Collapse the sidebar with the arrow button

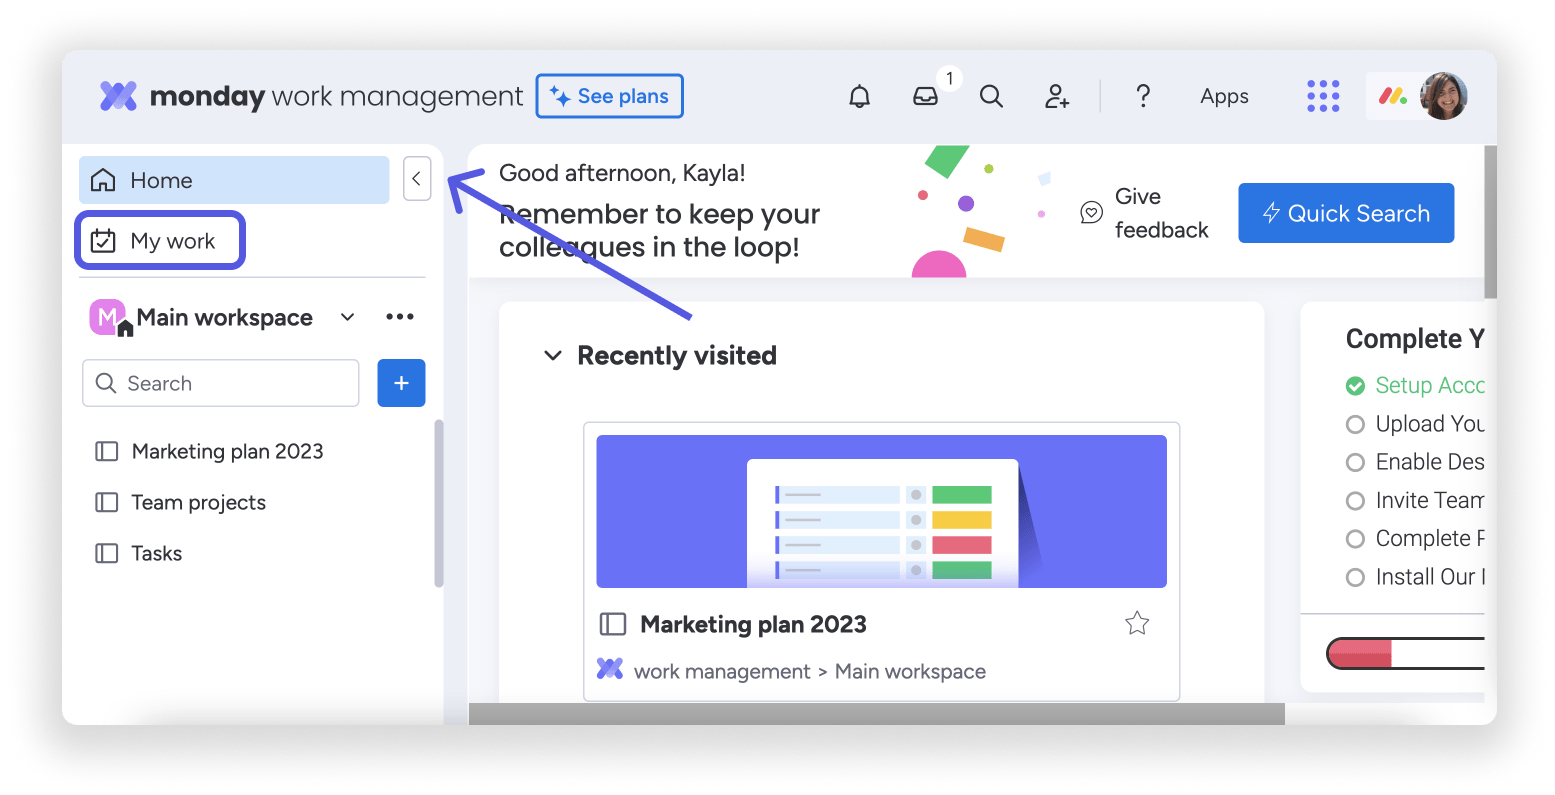417,179
